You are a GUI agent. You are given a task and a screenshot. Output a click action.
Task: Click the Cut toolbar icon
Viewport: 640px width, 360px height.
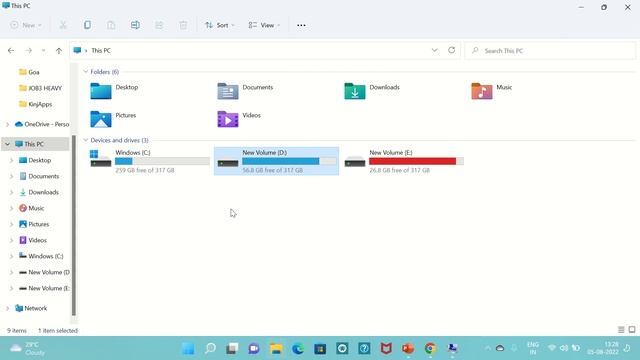pos(63,25)
